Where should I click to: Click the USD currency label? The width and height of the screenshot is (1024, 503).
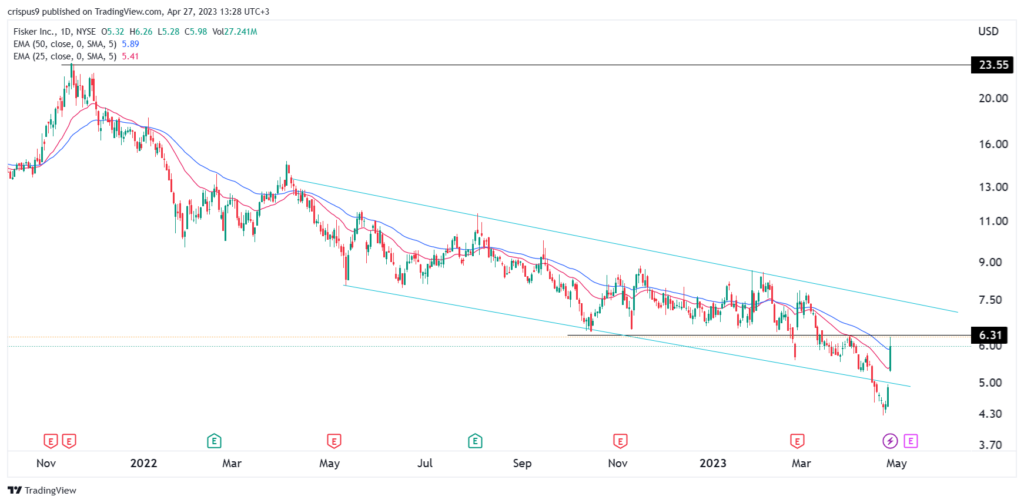click(989, 31)
